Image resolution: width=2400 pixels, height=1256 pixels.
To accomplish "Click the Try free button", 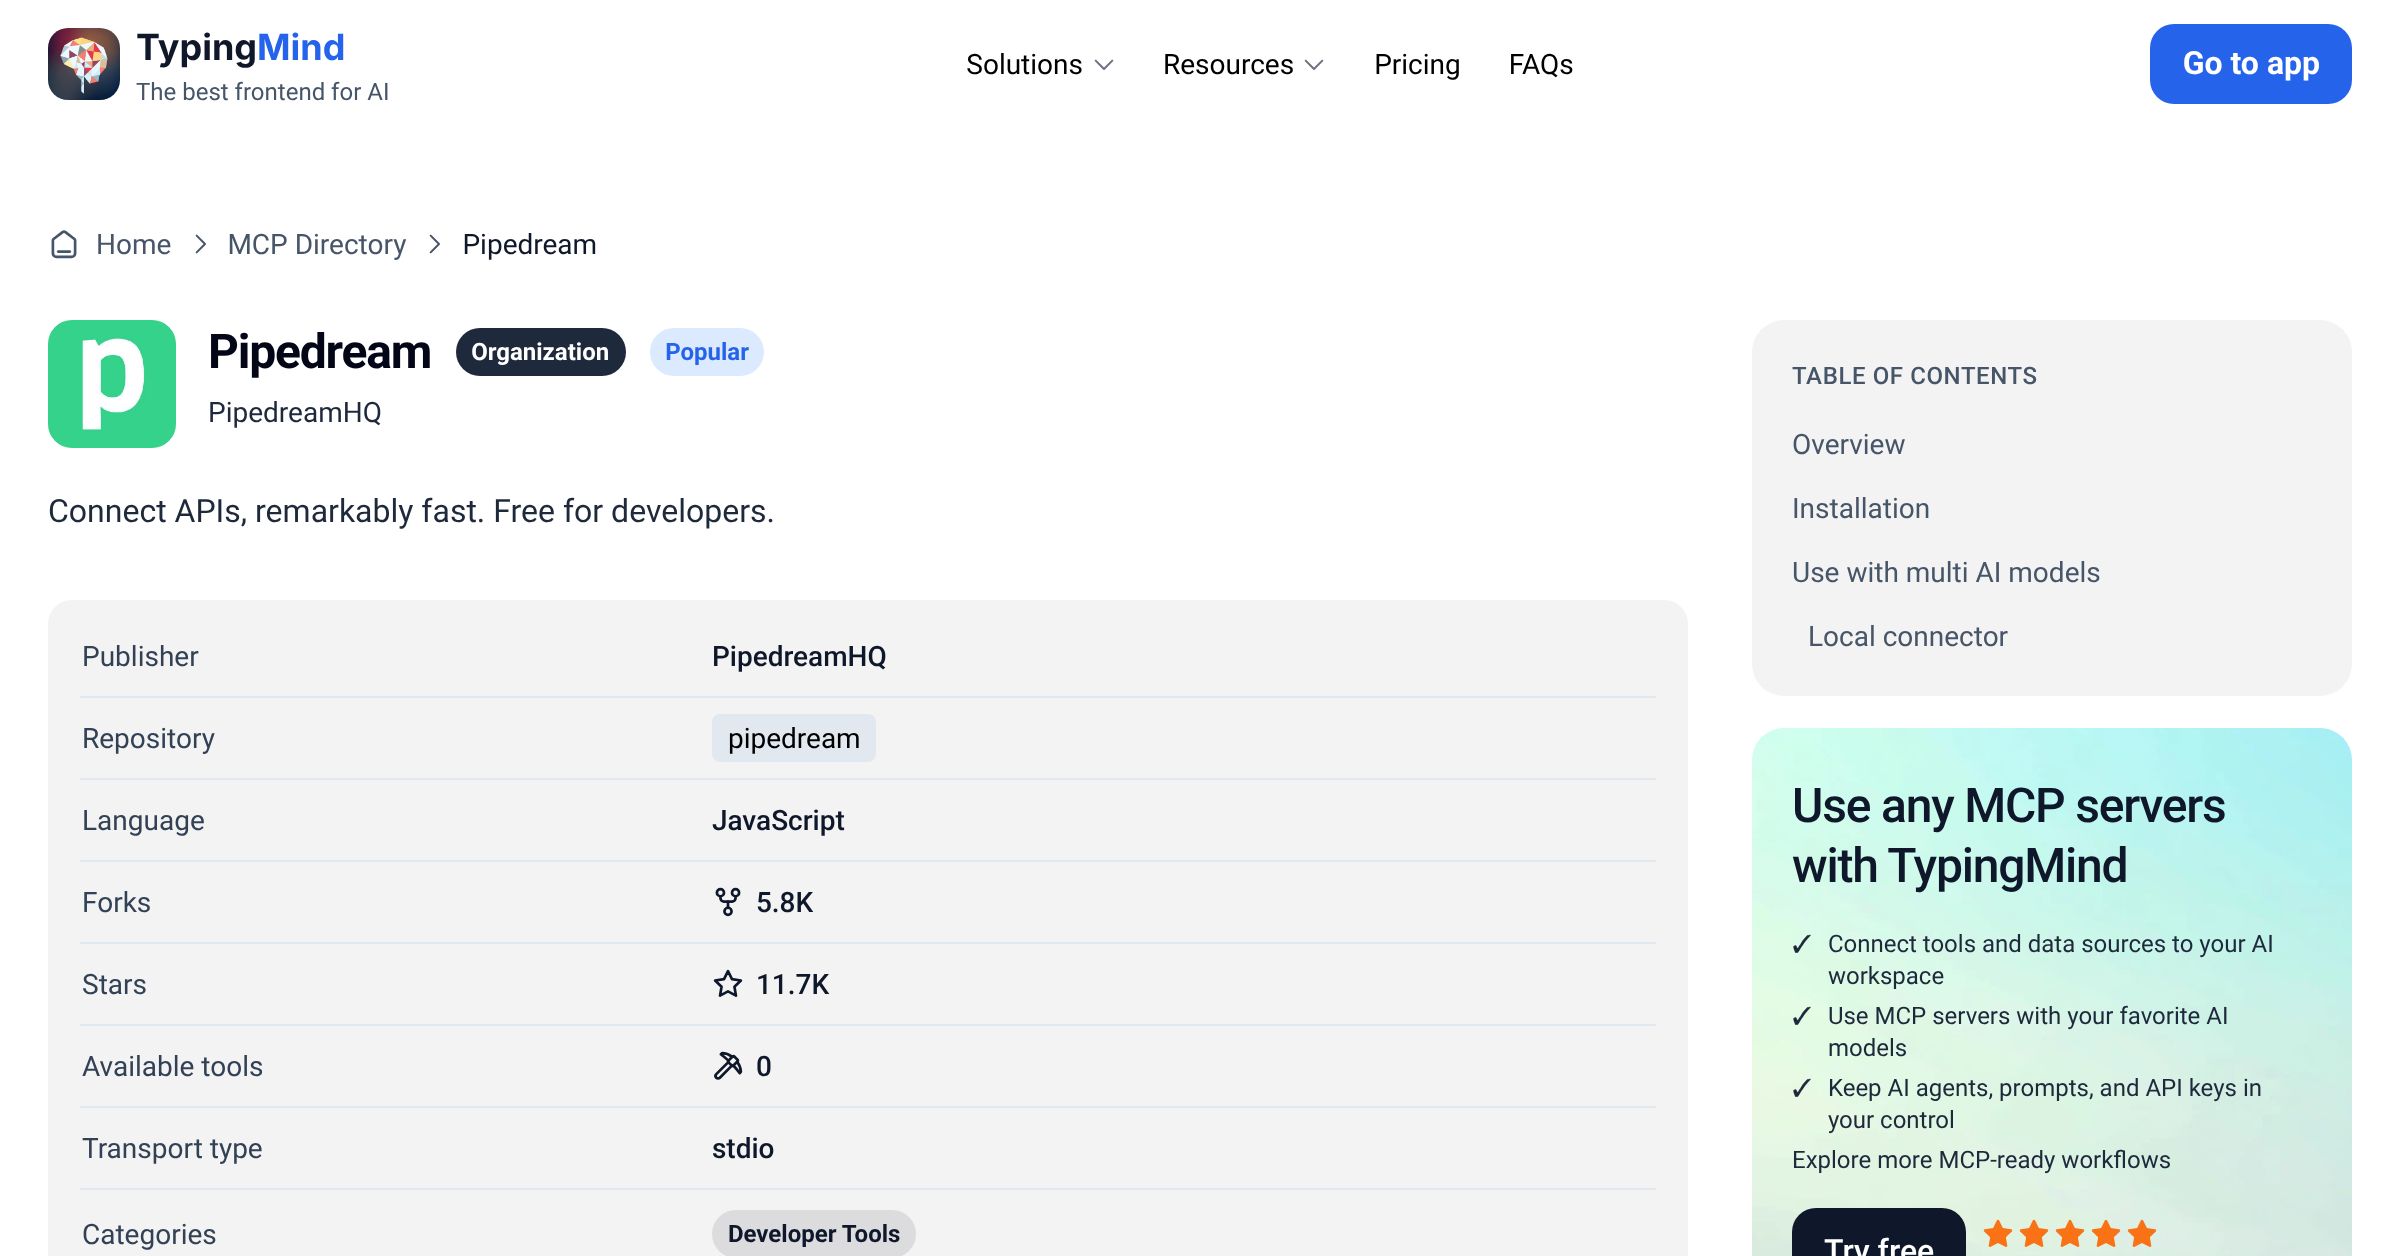I will (x=1879, y=1234).
